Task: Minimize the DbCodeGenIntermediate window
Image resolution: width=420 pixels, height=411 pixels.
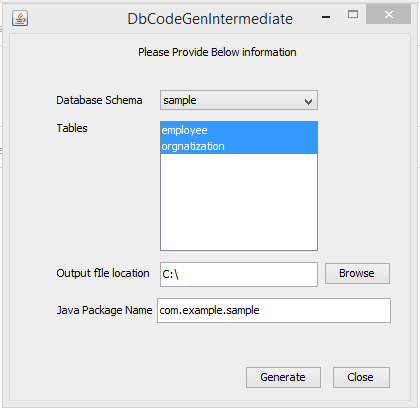Action: click(x=326, y=17)
